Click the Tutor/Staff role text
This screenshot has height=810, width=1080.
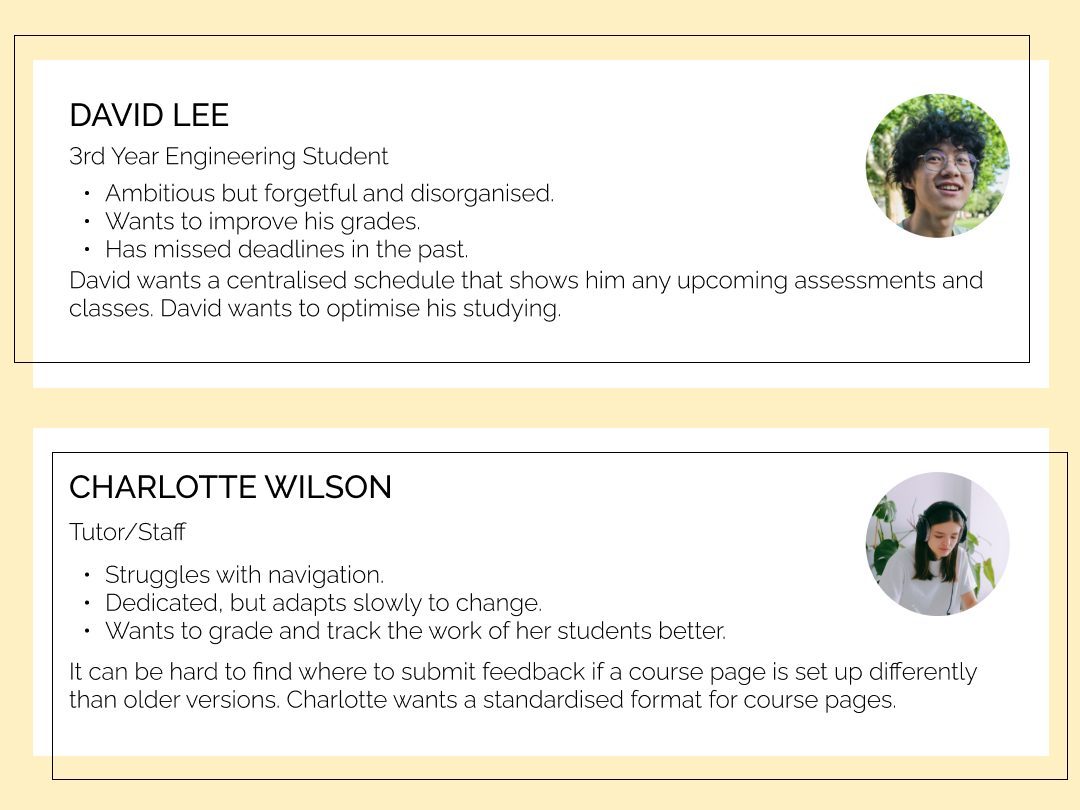127,532
